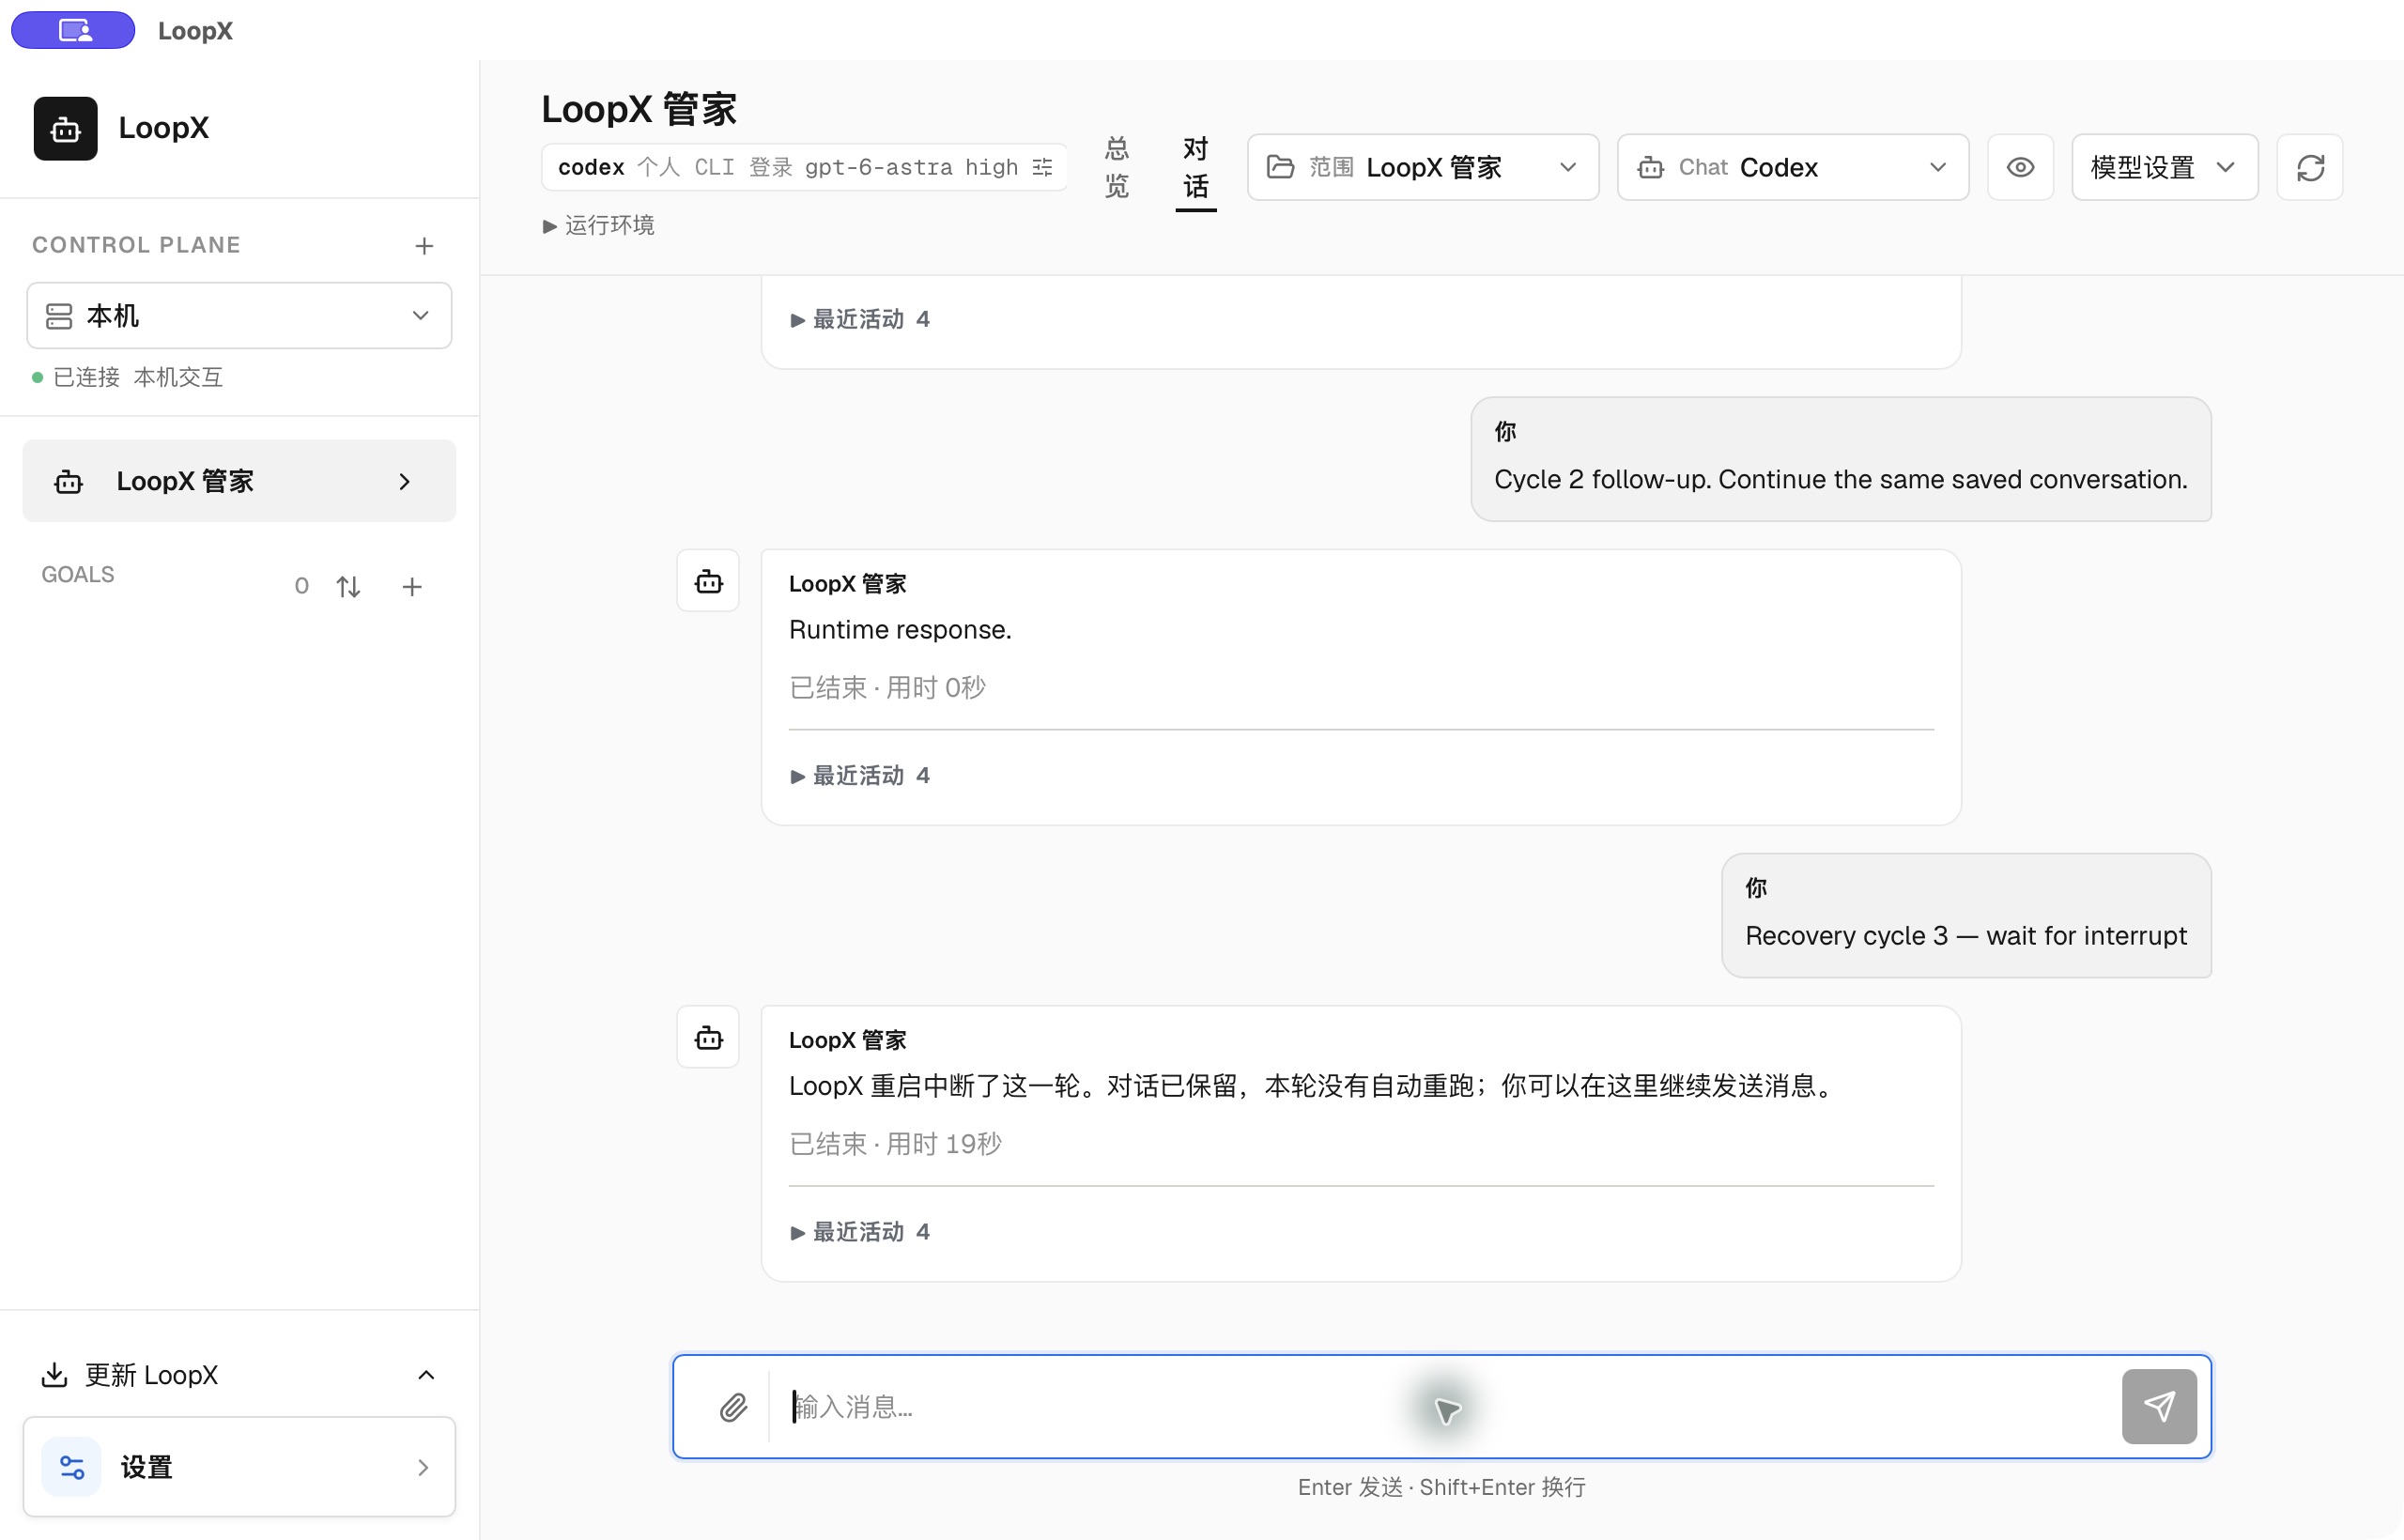Click the refresh icon button
Screen dimensions: 2404x1540
2310,167
